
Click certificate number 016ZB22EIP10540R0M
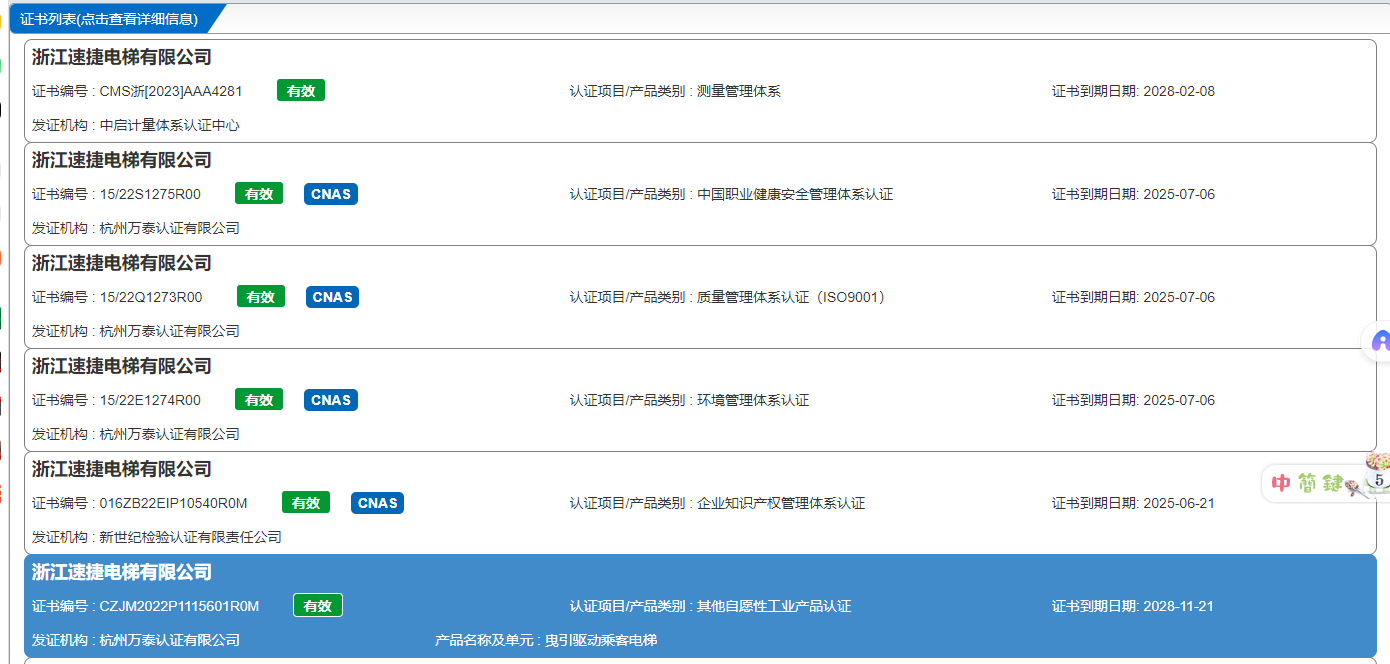174,503
